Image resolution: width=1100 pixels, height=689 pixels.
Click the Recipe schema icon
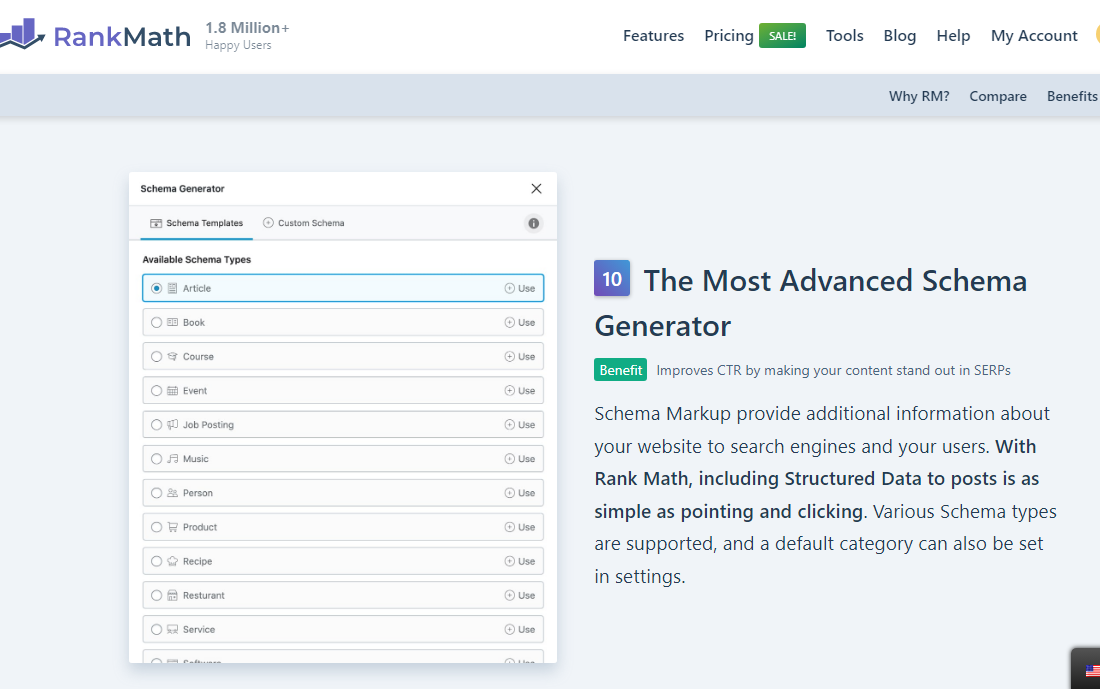pos(171,560)
